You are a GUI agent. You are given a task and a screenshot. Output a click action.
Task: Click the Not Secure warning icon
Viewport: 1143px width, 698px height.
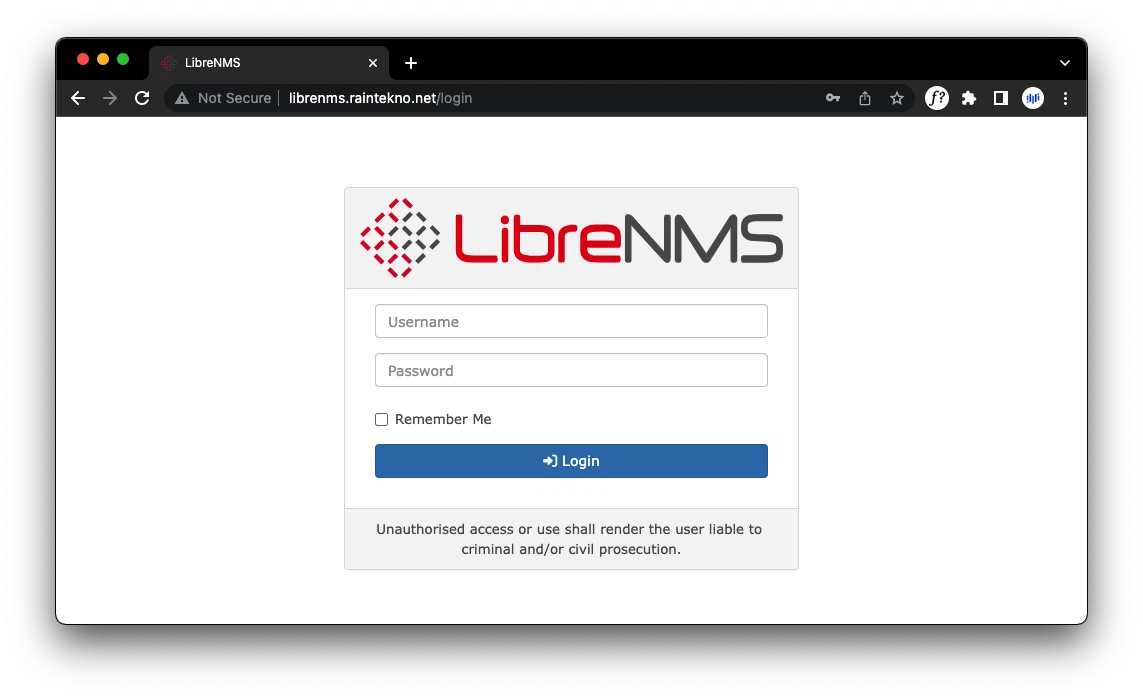point(182,98)
